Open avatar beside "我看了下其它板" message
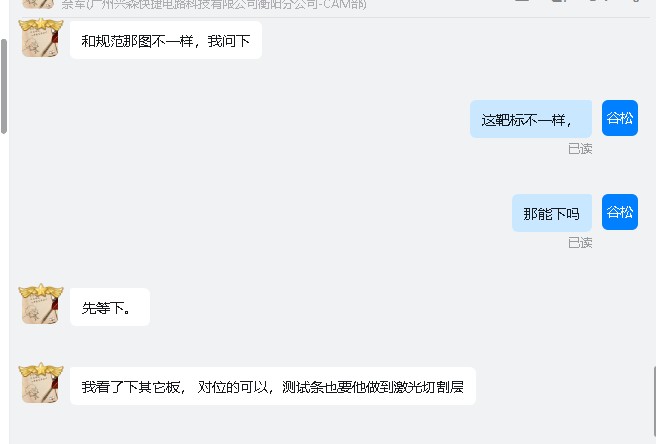The width and height of the screenshot is (656, 444). (x=41, y=383)
